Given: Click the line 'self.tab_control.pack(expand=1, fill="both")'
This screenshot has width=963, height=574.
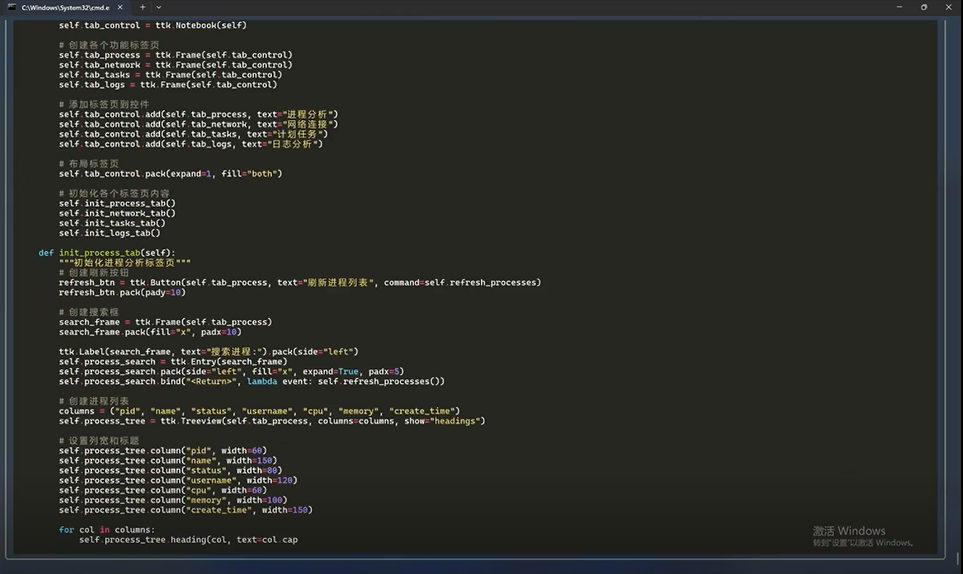Looking at the screenshot, I should [171, 174].
